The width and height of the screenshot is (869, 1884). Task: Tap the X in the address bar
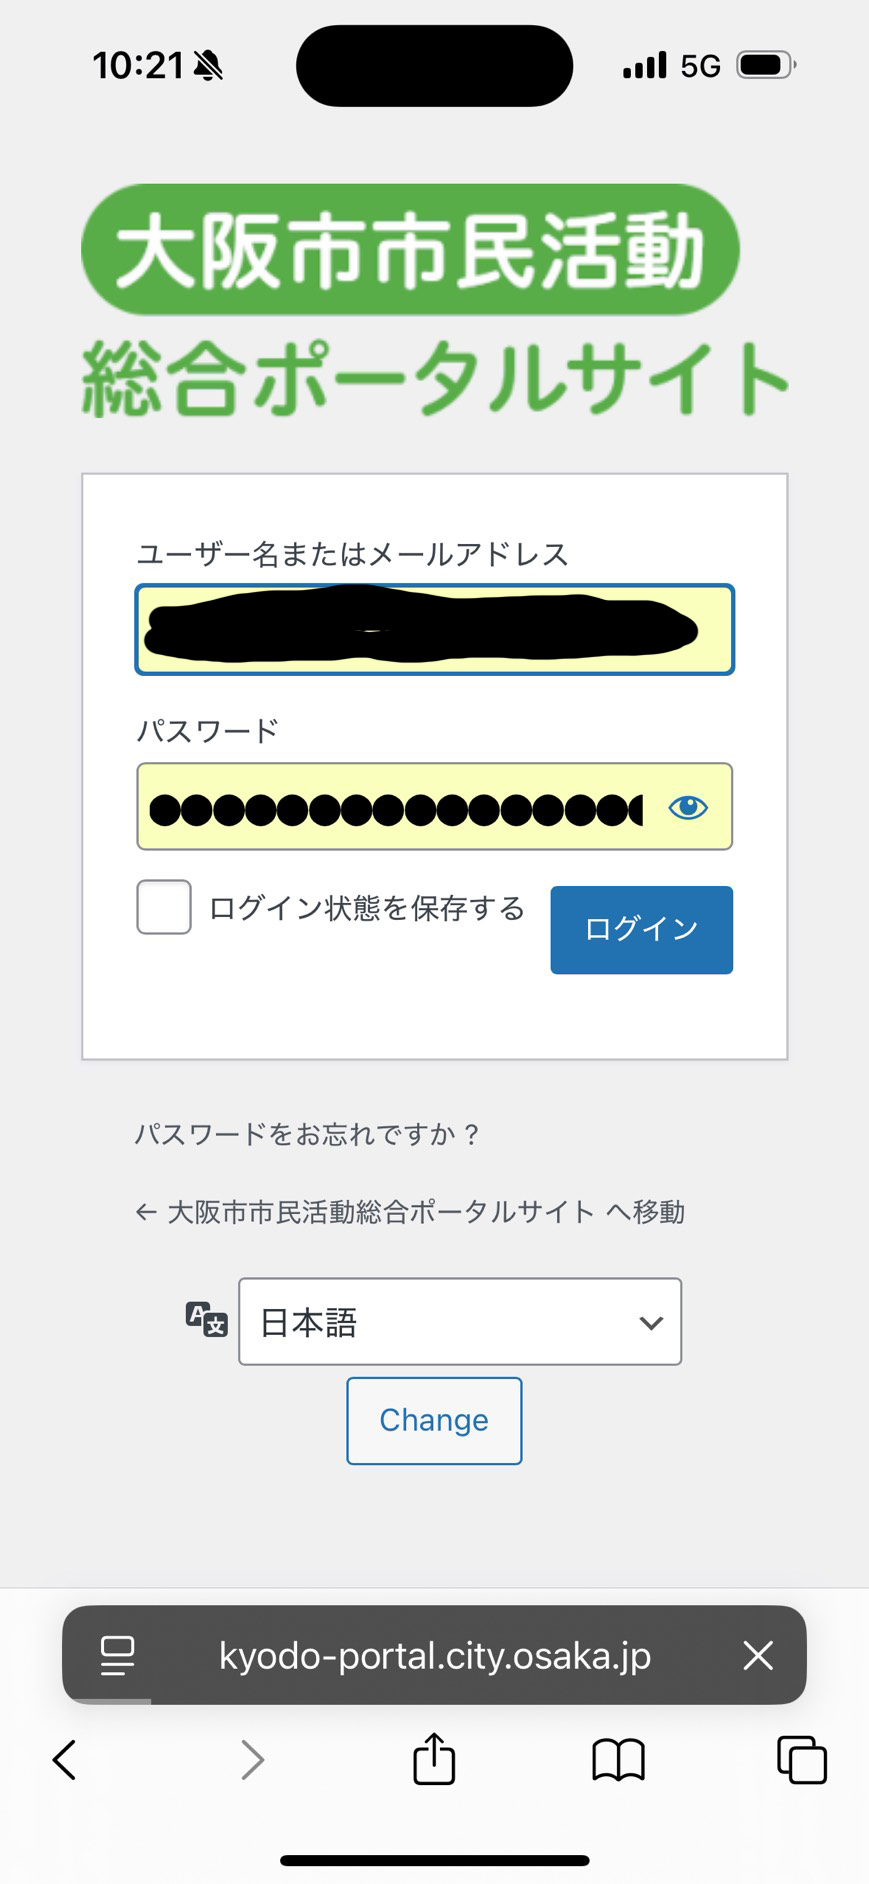[758, 1656]
